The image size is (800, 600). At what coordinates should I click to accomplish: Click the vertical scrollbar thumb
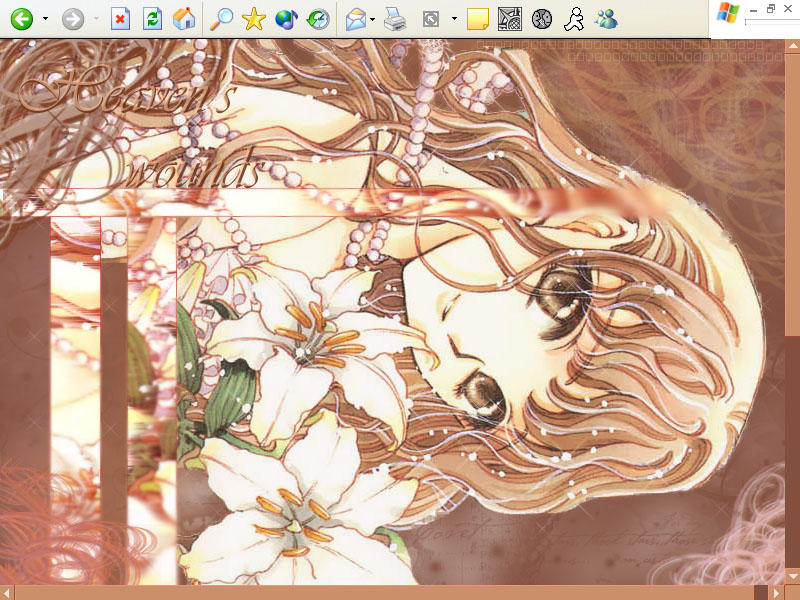tap(792, 195)
